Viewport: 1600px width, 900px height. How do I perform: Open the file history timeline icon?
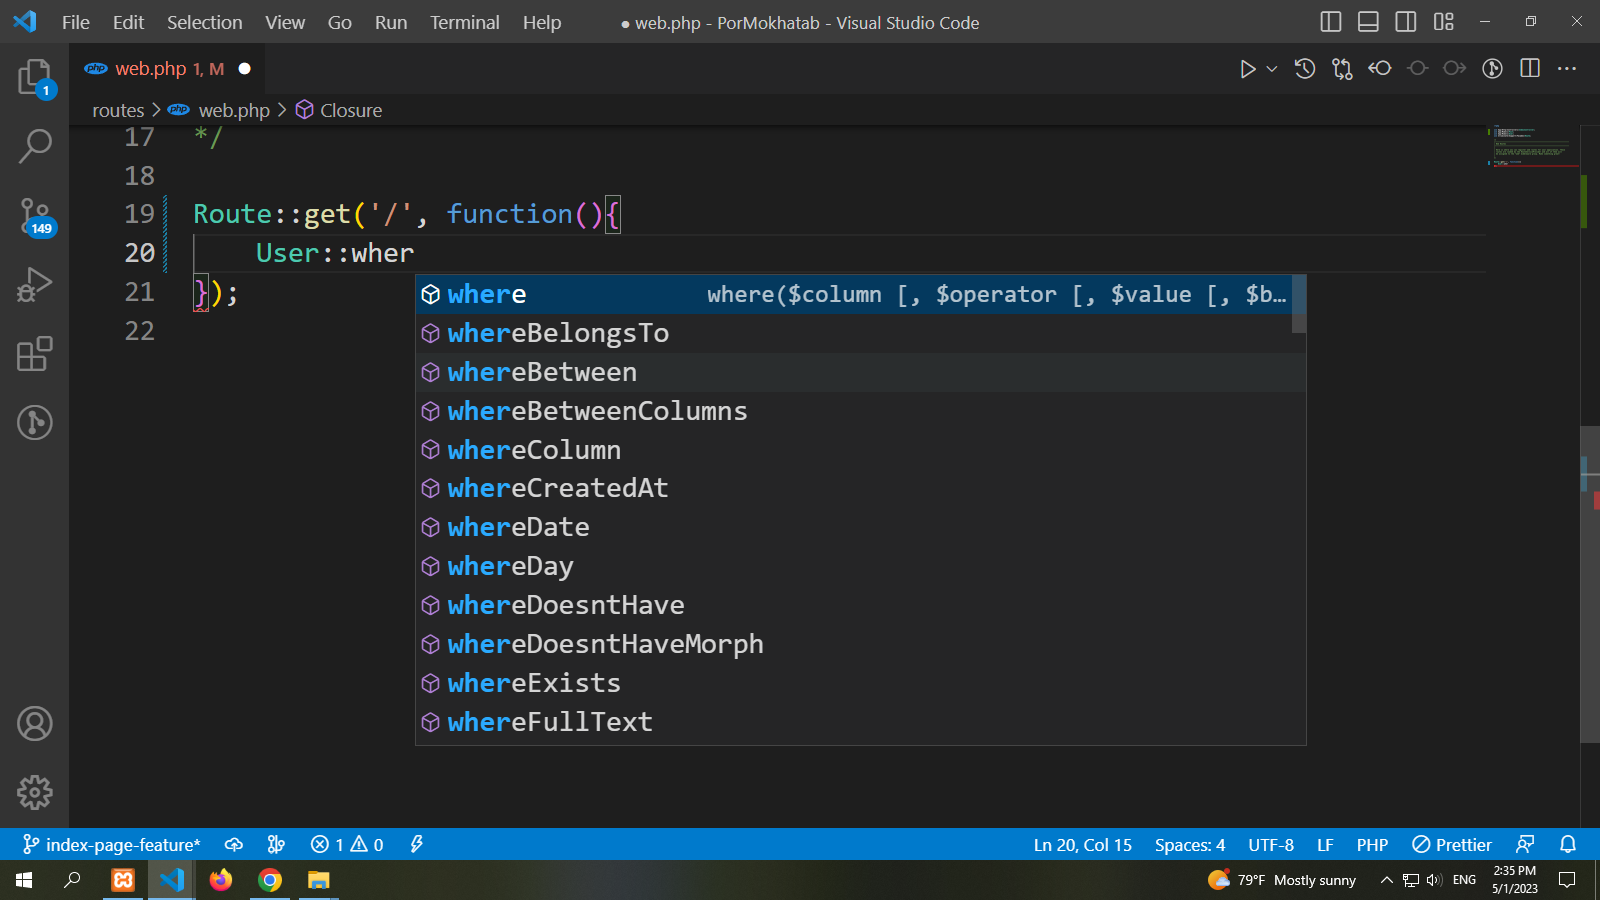click(x=1305, y=69)
